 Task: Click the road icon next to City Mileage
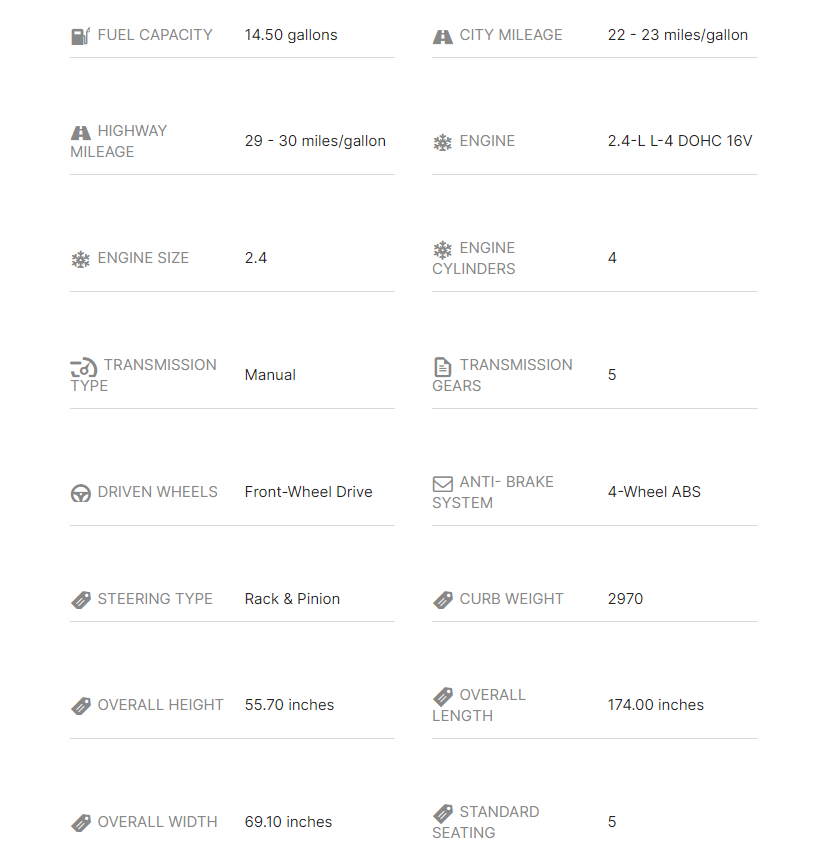[443, 36]
